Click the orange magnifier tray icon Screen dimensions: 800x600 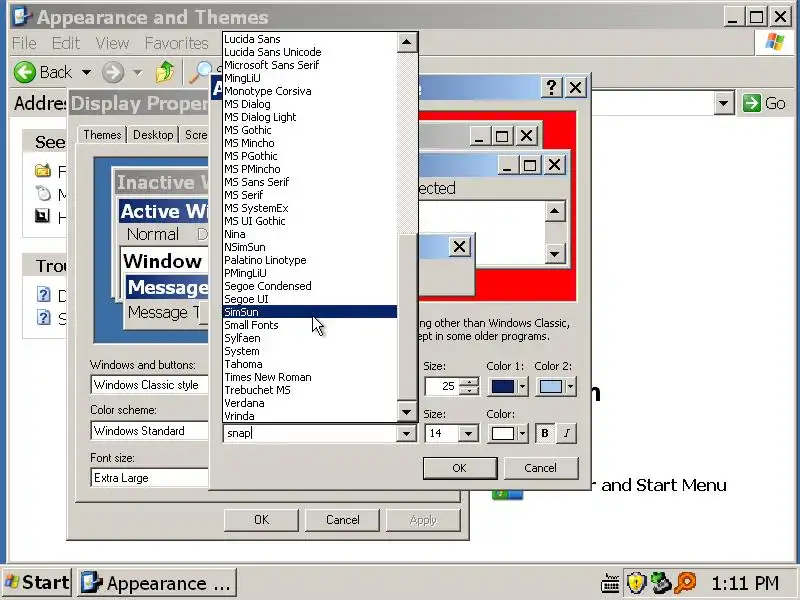point(686,583)
